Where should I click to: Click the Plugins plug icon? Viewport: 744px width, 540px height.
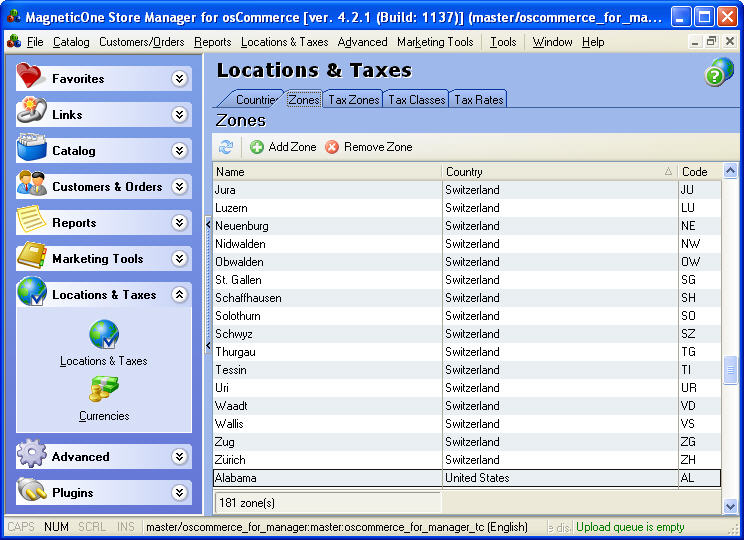pos(31,490)
